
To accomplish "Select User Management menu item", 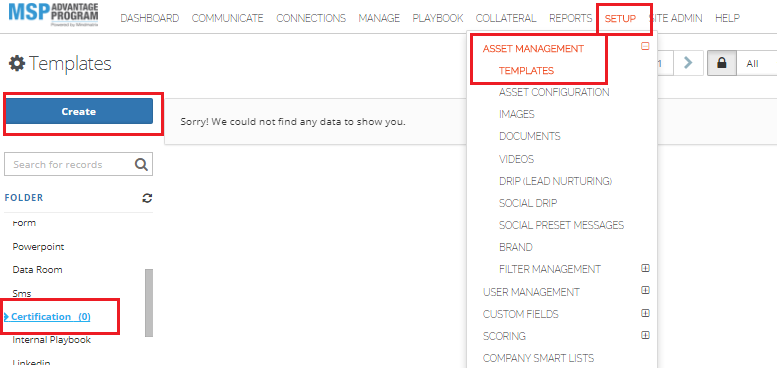I will point(531,292).
